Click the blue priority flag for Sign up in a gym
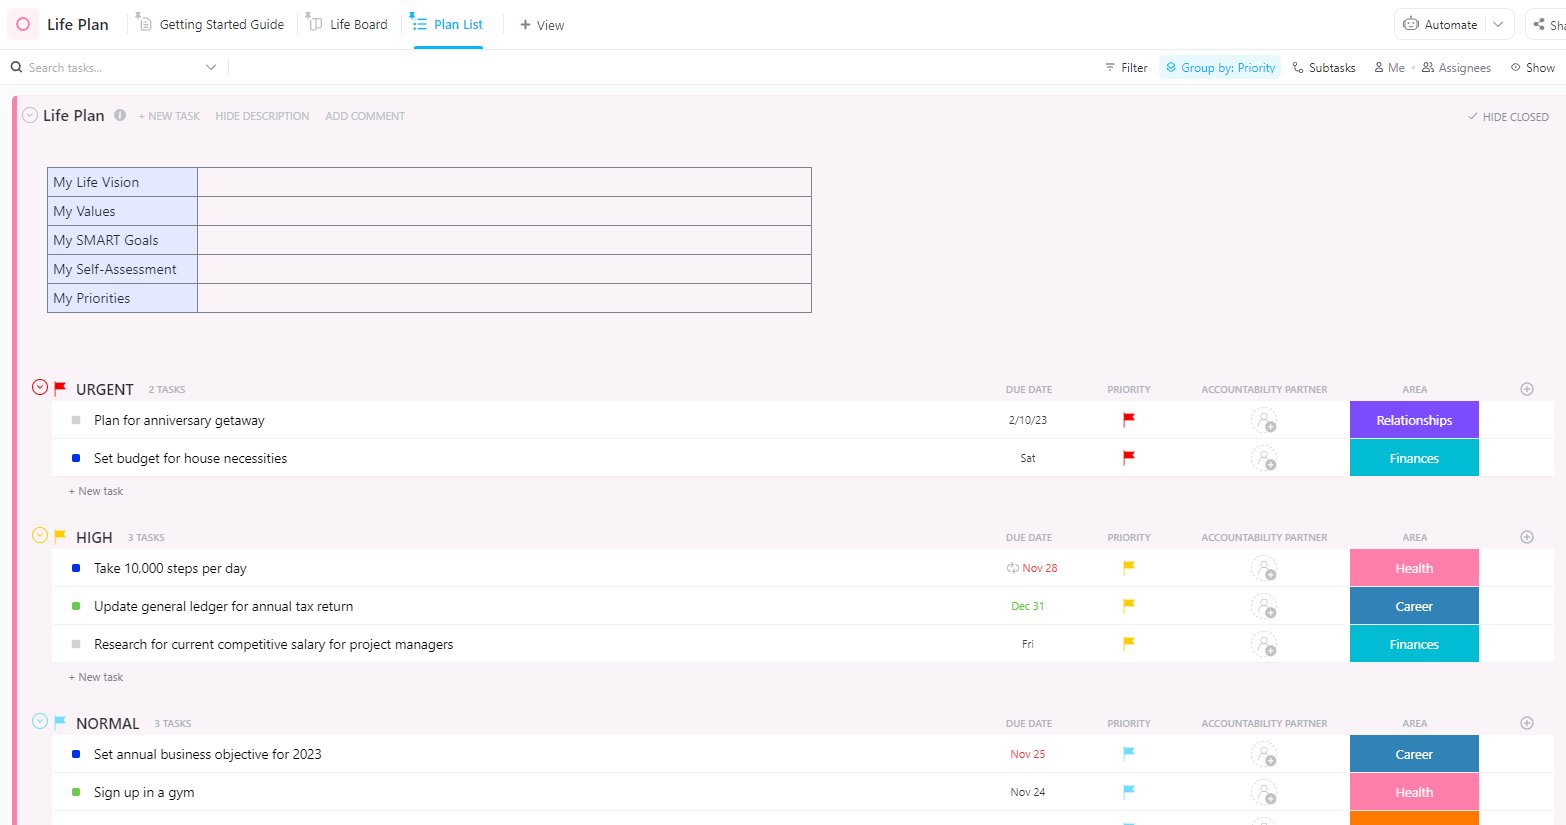This screenshot has width=1566, height=825. click(1128, 792)
